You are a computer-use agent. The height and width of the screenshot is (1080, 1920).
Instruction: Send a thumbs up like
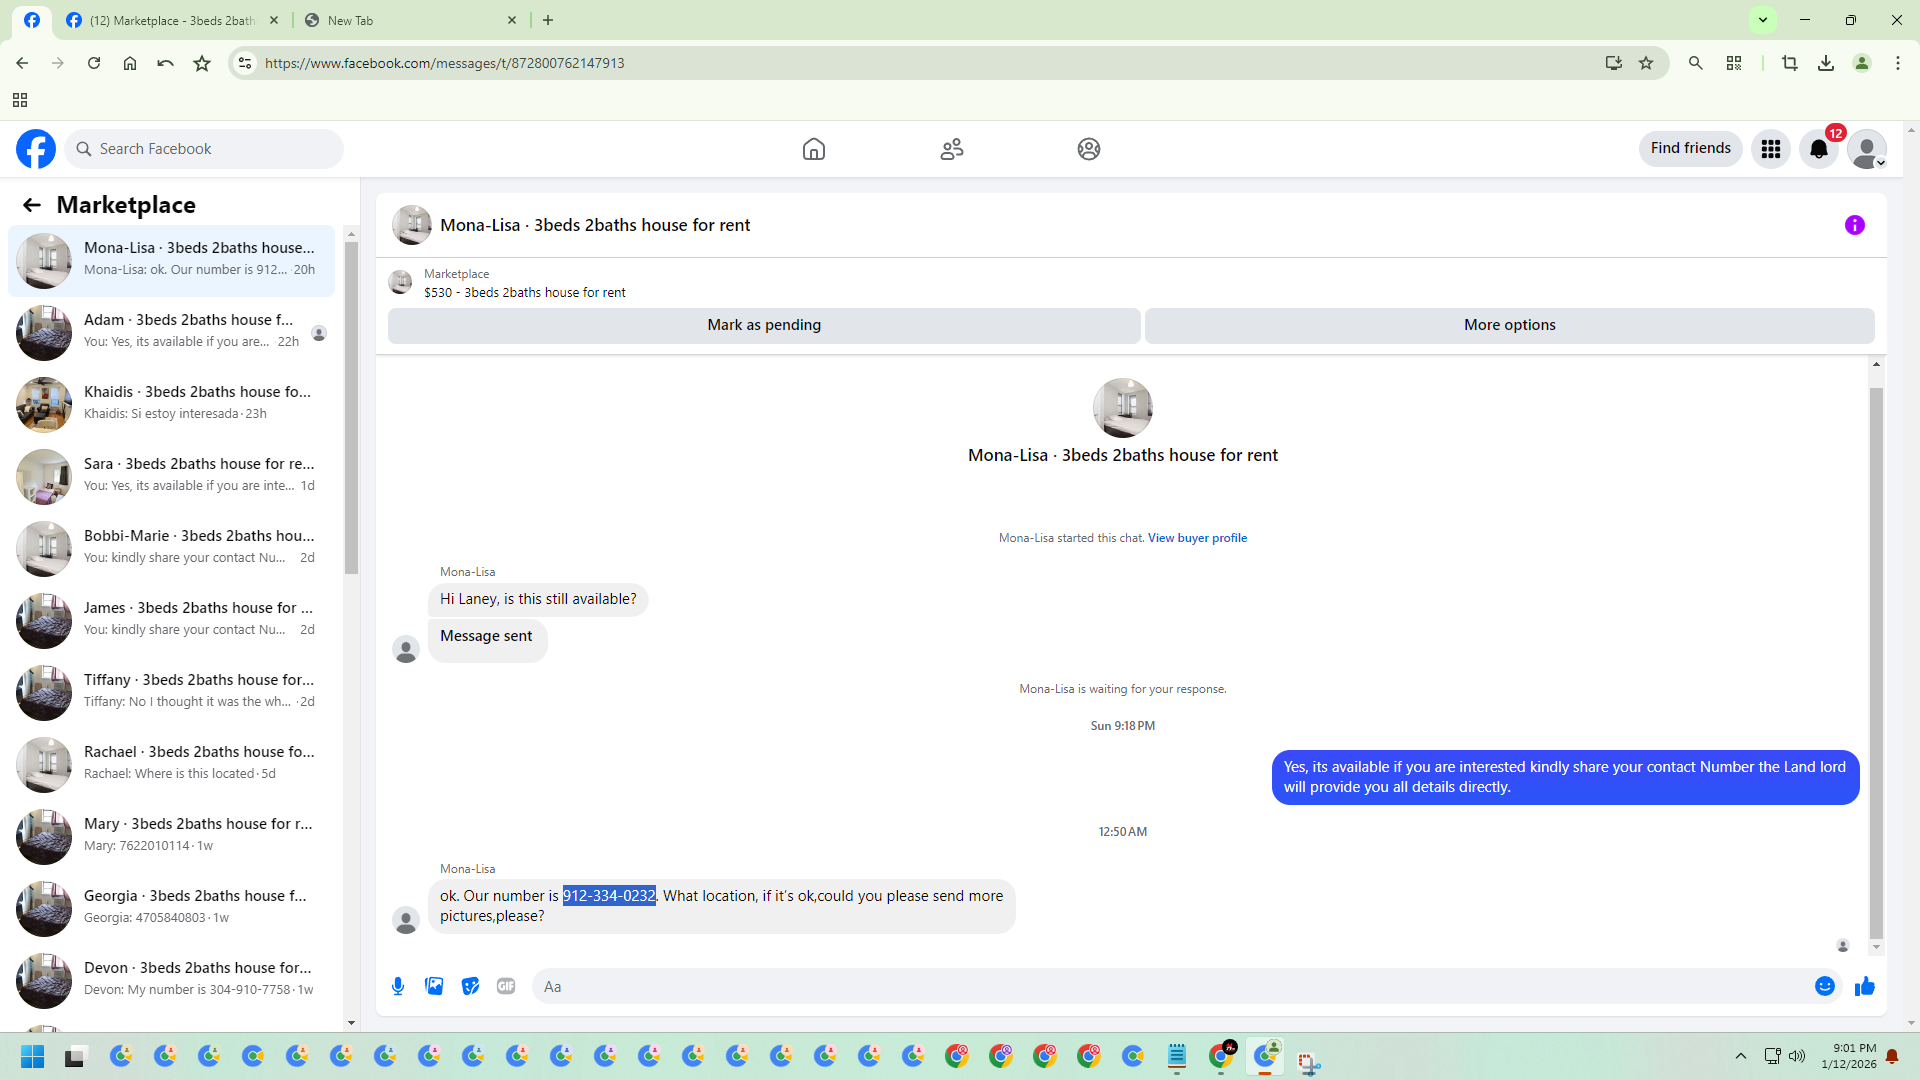(x=1865, y=986)
